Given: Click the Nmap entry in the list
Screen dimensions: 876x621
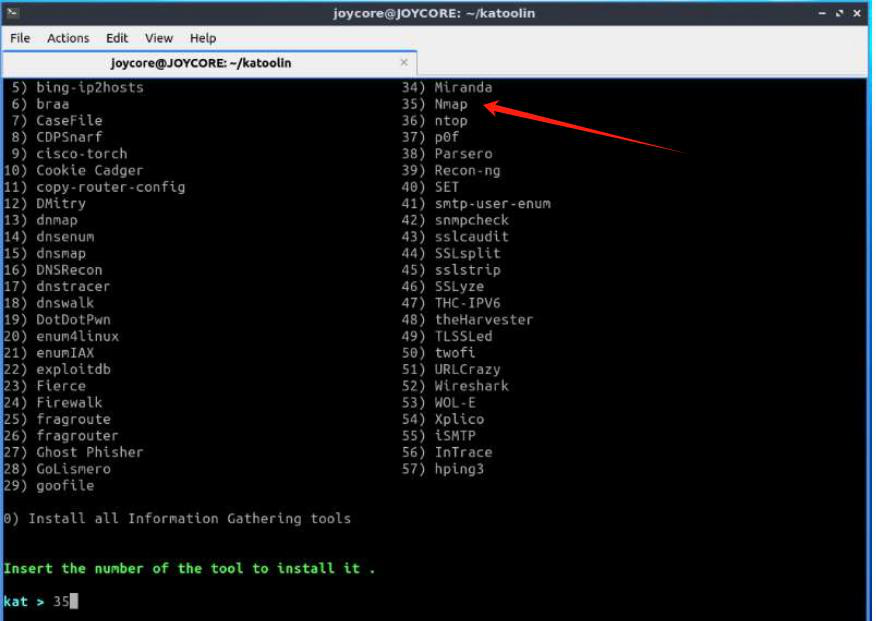Looking at the screenshot, I should coord(451,104).
